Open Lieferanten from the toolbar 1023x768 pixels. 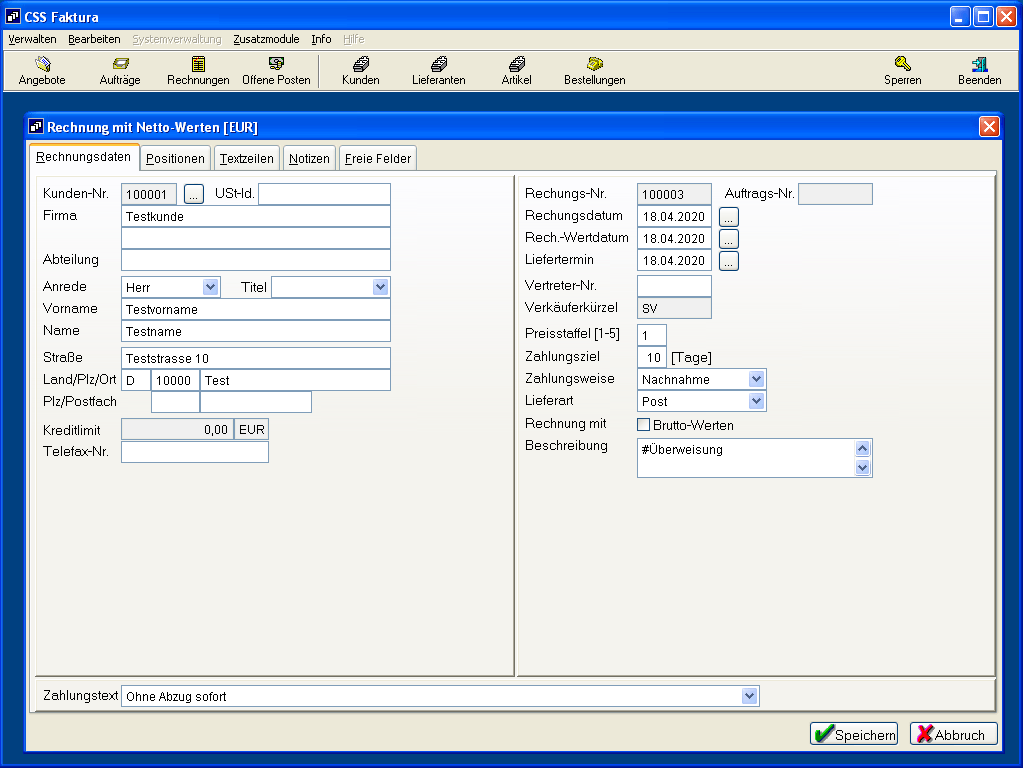point(438,71)
